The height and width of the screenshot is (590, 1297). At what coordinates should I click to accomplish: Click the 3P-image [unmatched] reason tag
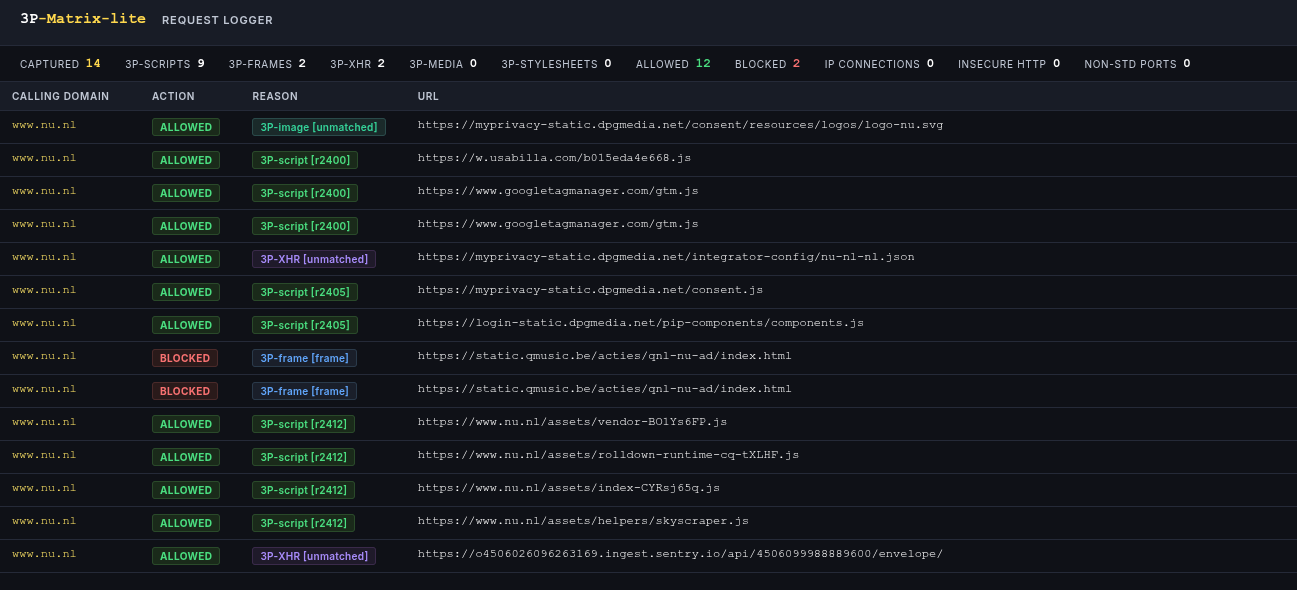click(319, 127)
